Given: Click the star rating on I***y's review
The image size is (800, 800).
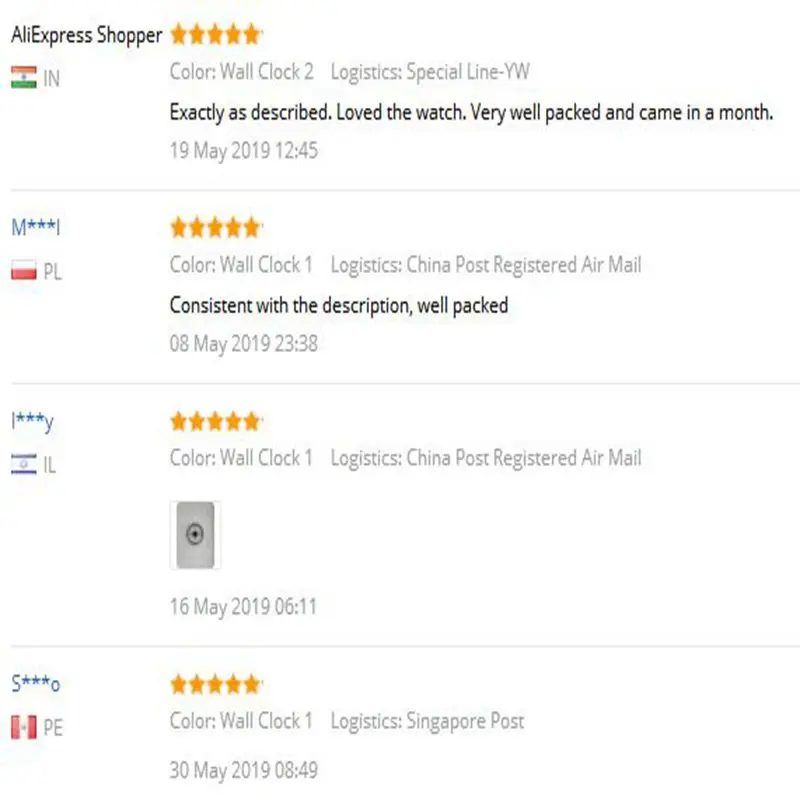Looking at the screenshot, I should point(216,421).
